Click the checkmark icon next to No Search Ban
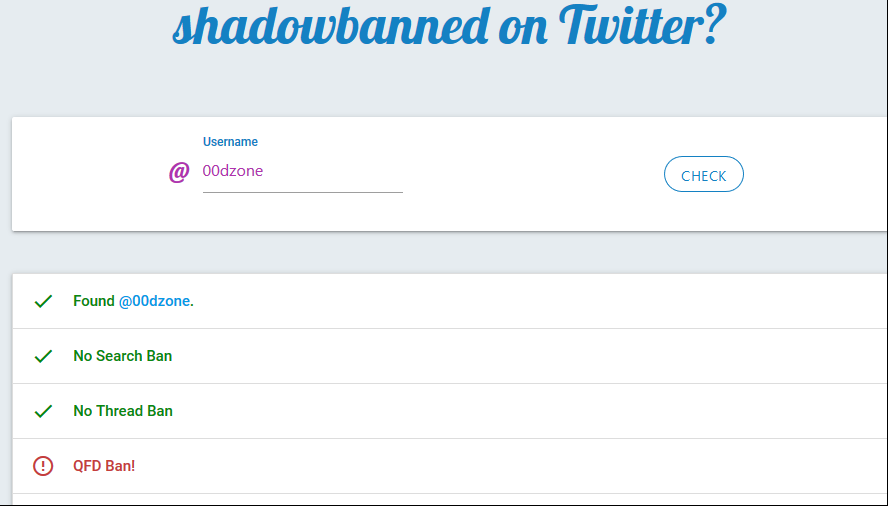 43,356
